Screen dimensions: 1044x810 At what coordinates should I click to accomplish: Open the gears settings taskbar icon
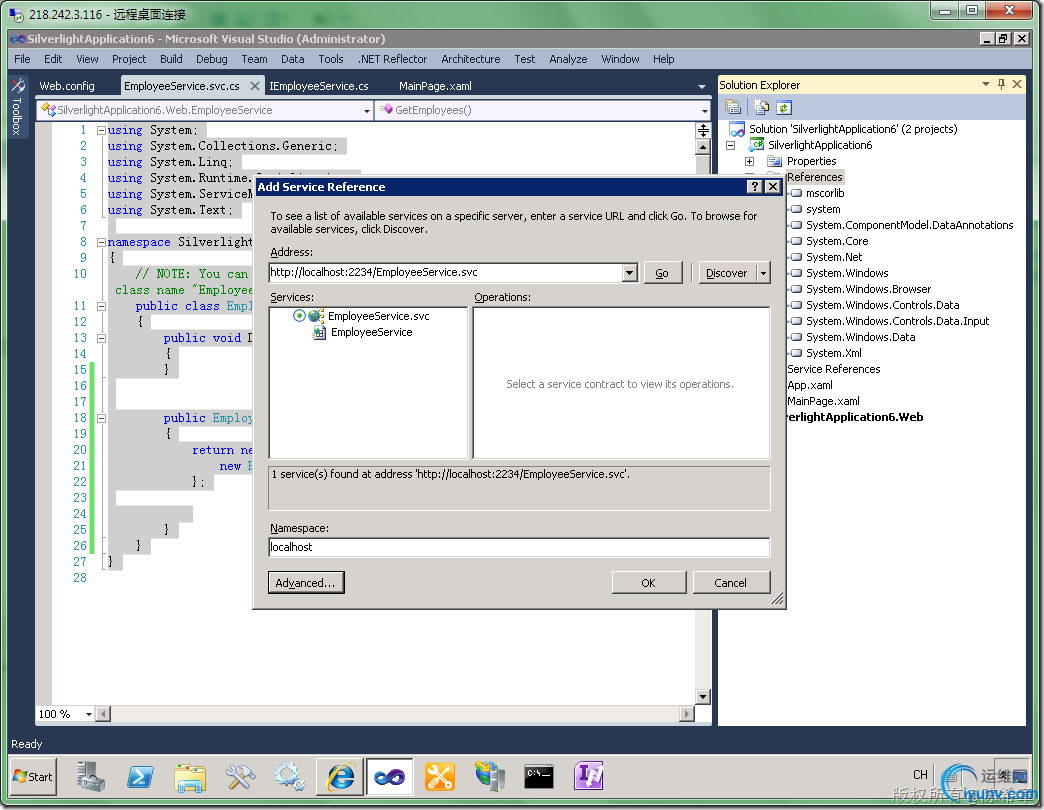coord(290,776)
